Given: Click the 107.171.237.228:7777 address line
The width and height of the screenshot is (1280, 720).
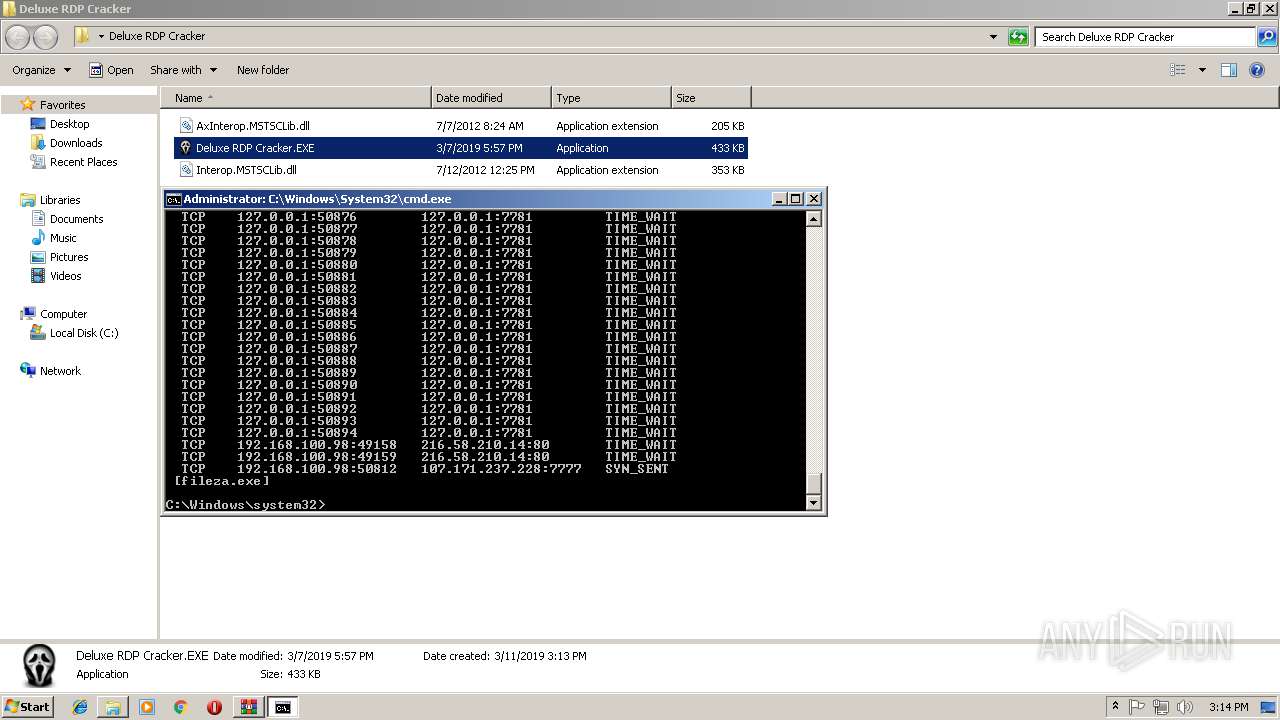Looking at the screenshot, I should click(x=501, y=469).
